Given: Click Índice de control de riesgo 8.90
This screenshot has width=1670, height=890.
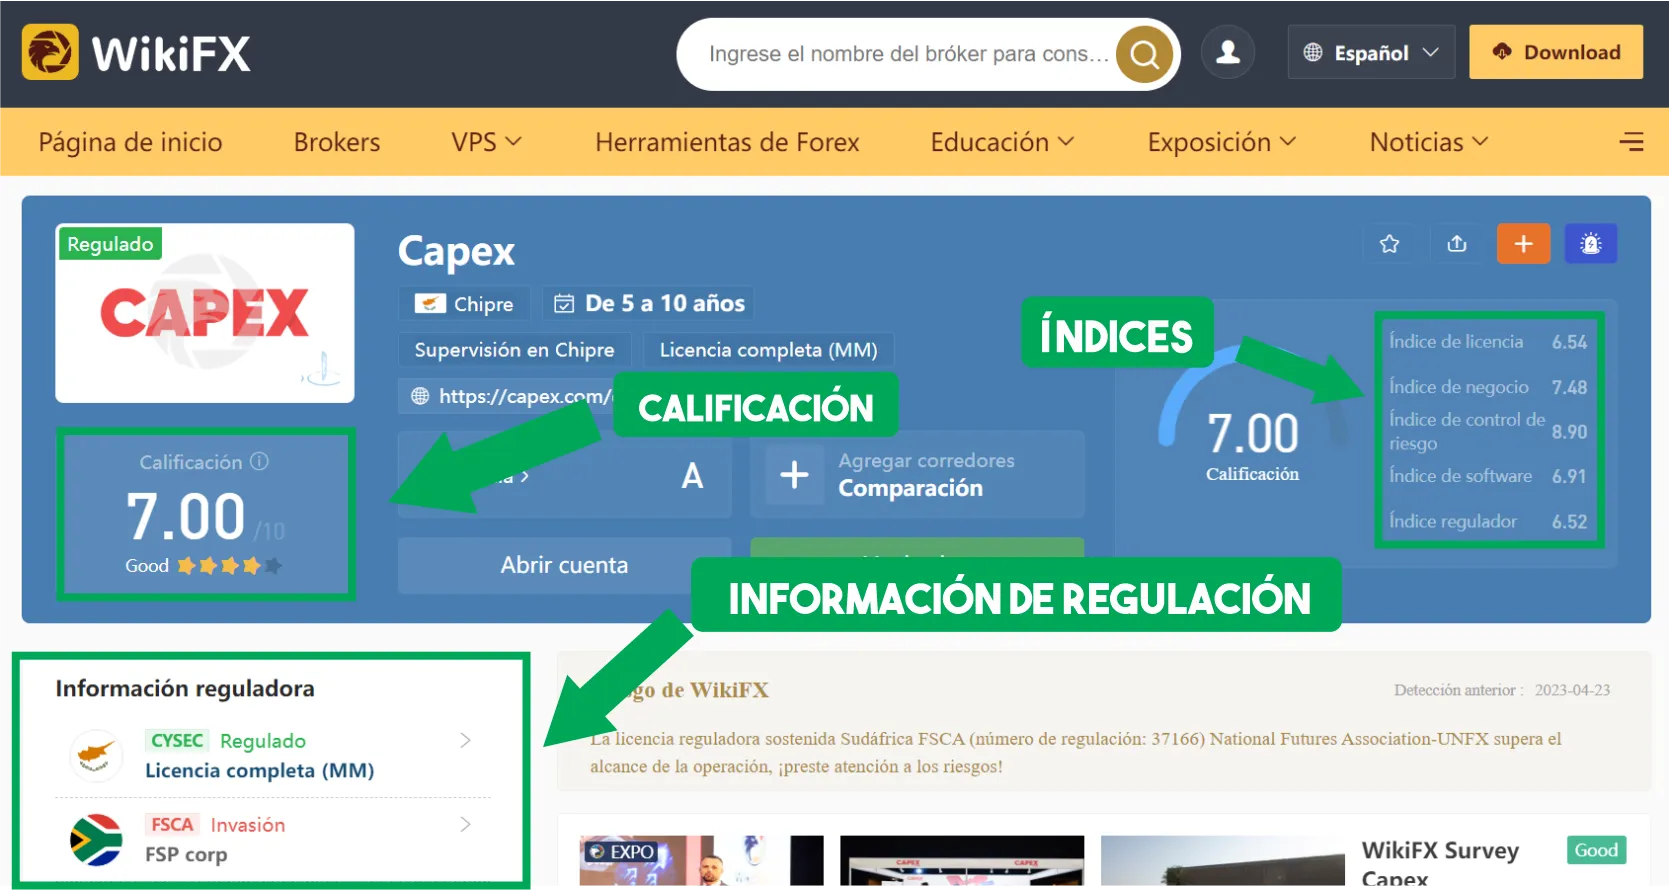Looking at the screenshot, I should 1488,431.
